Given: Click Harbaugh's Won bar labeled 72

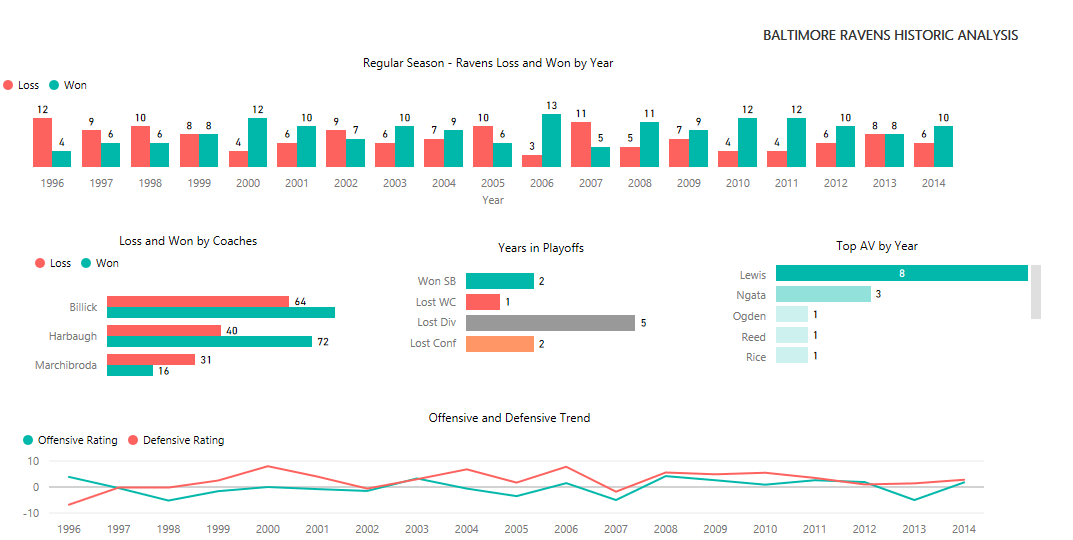Looking at the screenshot, I should point(209,342).
